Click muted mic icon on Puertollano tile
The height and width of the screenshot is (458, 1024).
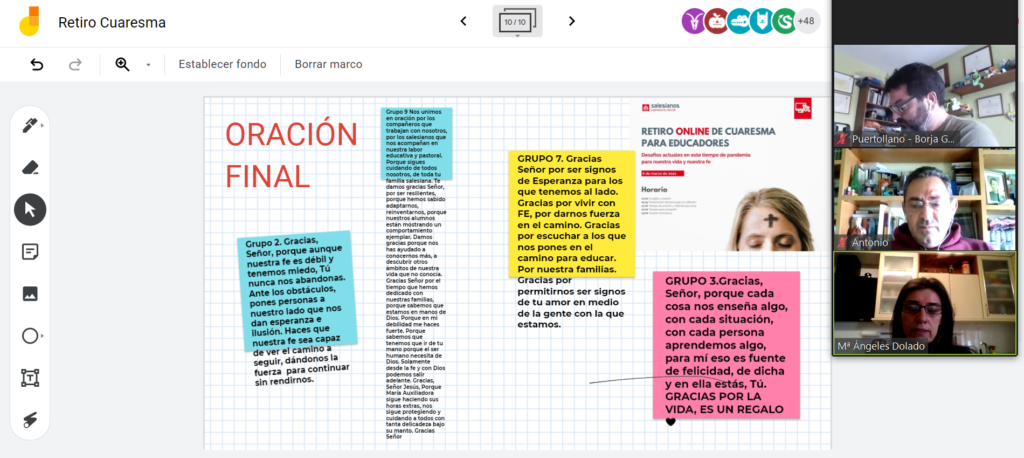[843, 139]
